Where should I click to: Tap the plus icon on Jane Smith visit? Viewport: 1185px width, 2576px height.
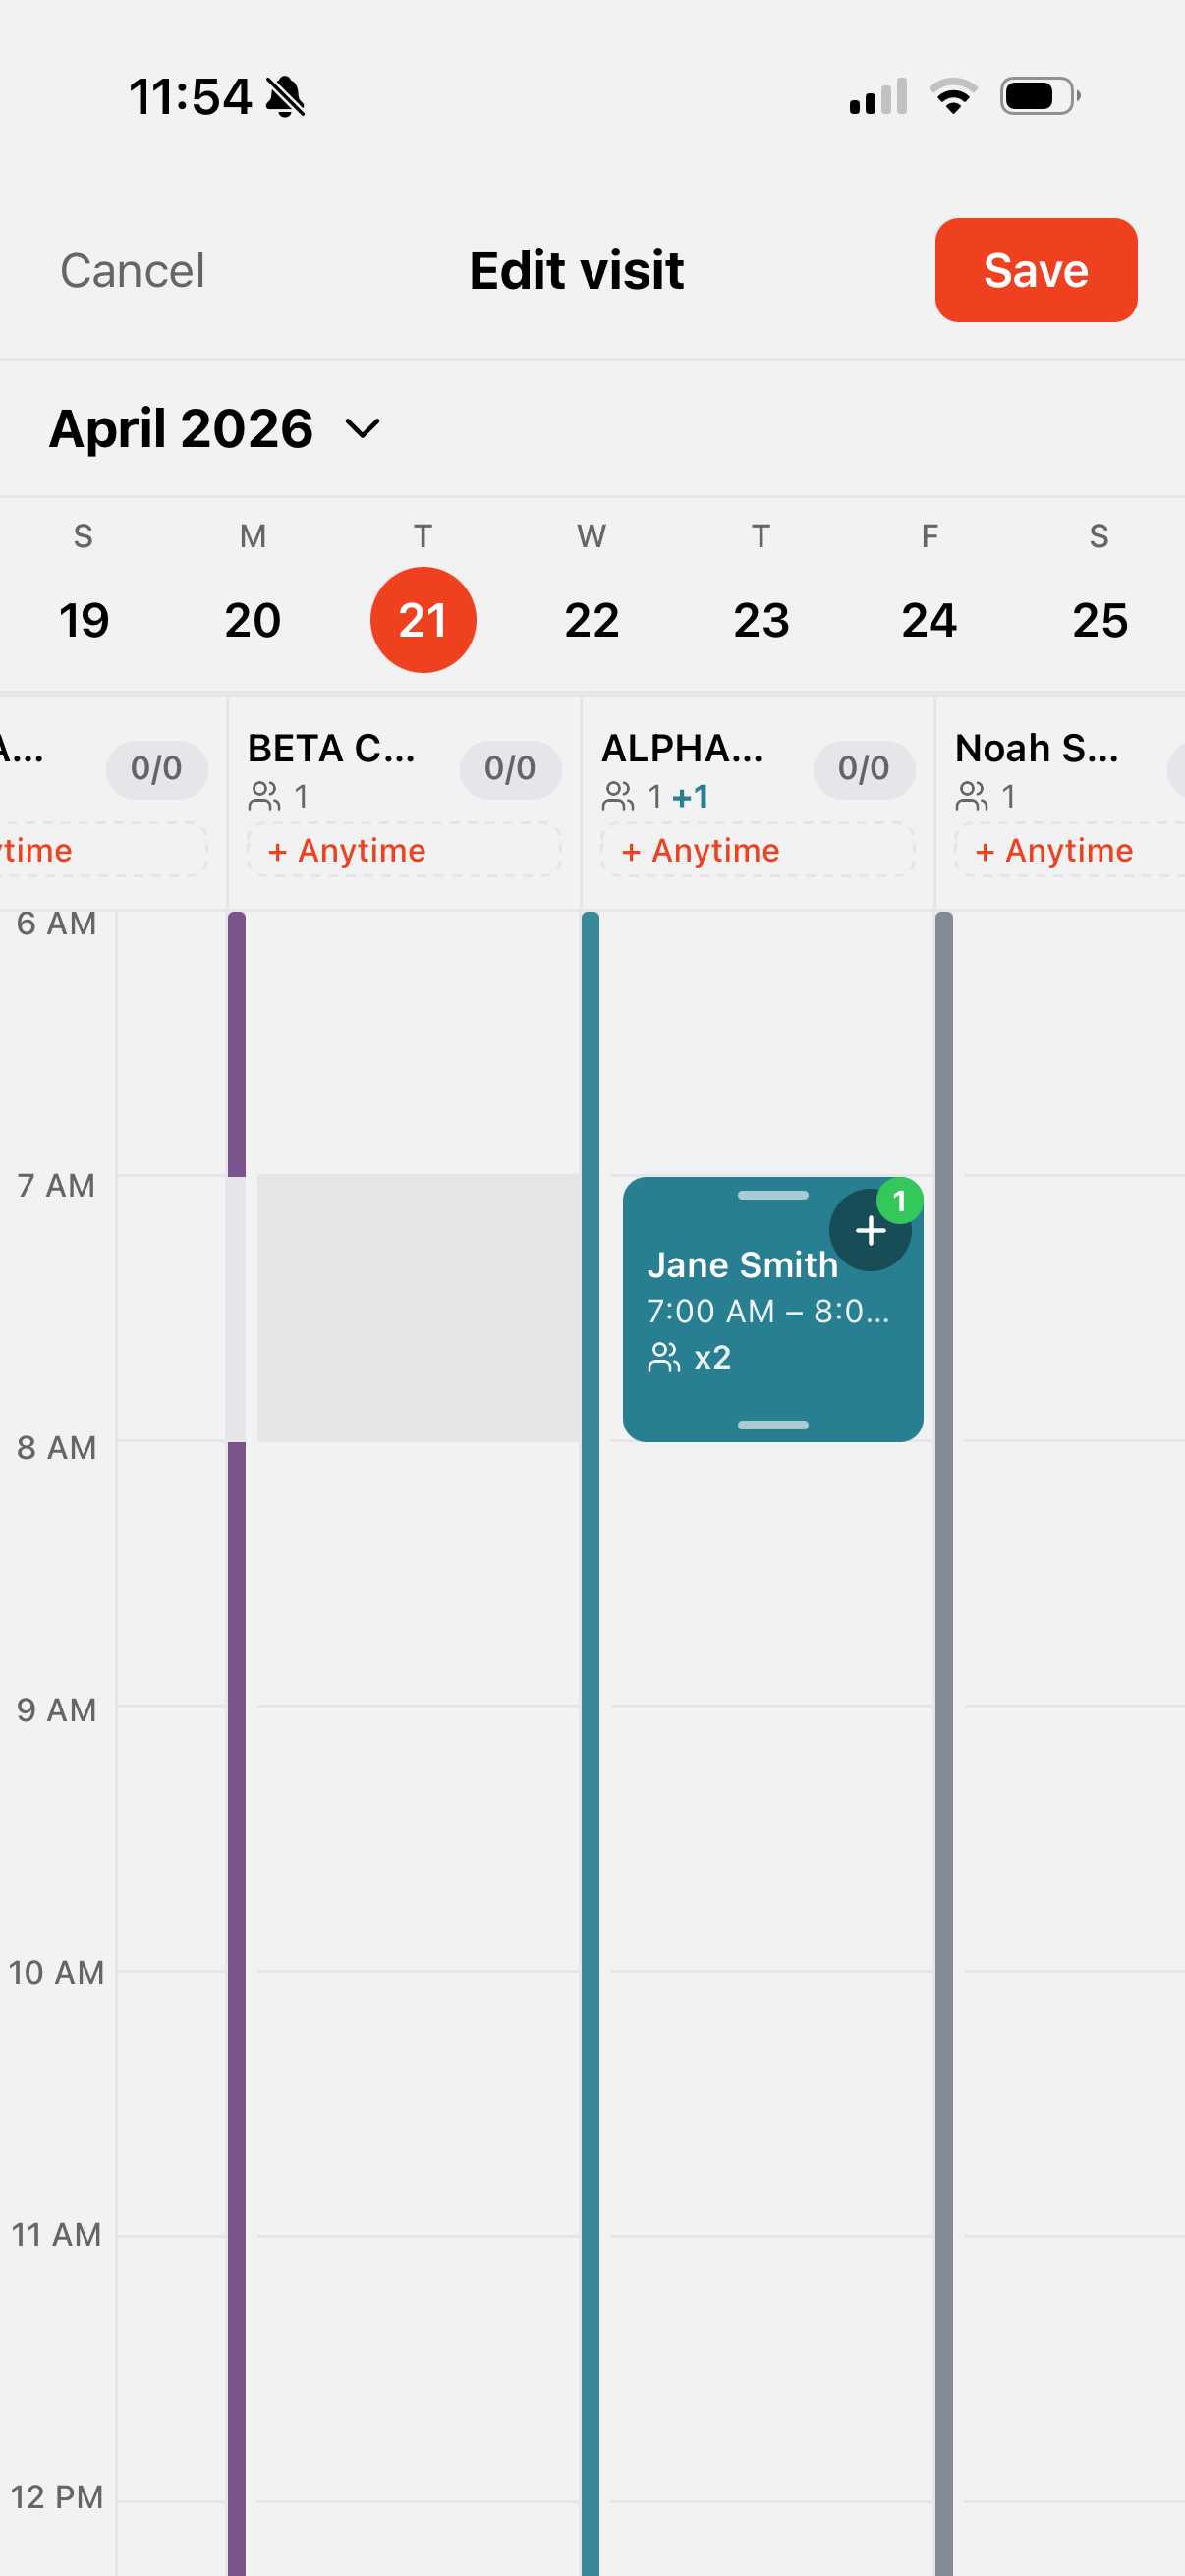870,1230
